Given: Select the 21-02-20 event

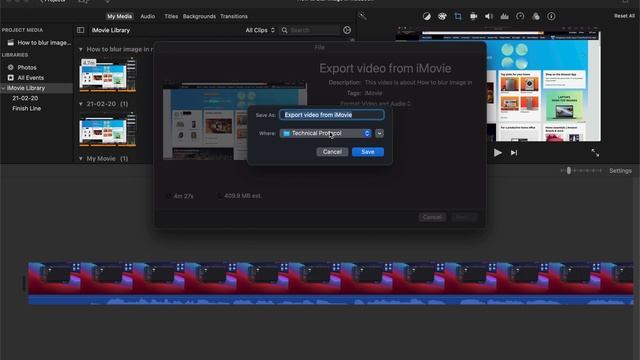Looking at the screenshot, I should (x=25, y=98).
